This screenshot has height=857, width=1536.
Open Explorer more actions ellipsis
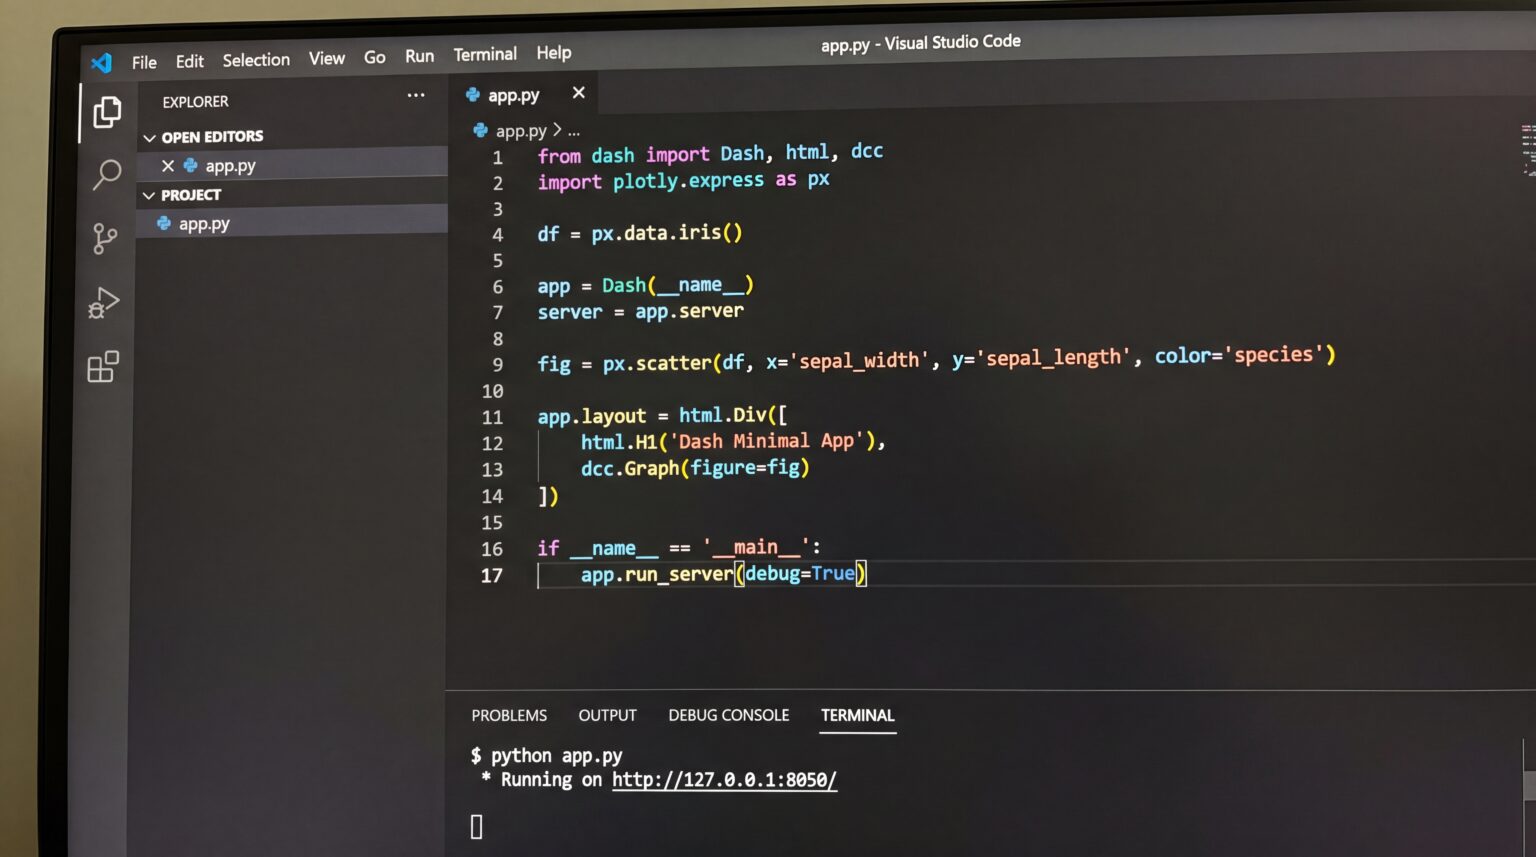click(x=416, y=96)
